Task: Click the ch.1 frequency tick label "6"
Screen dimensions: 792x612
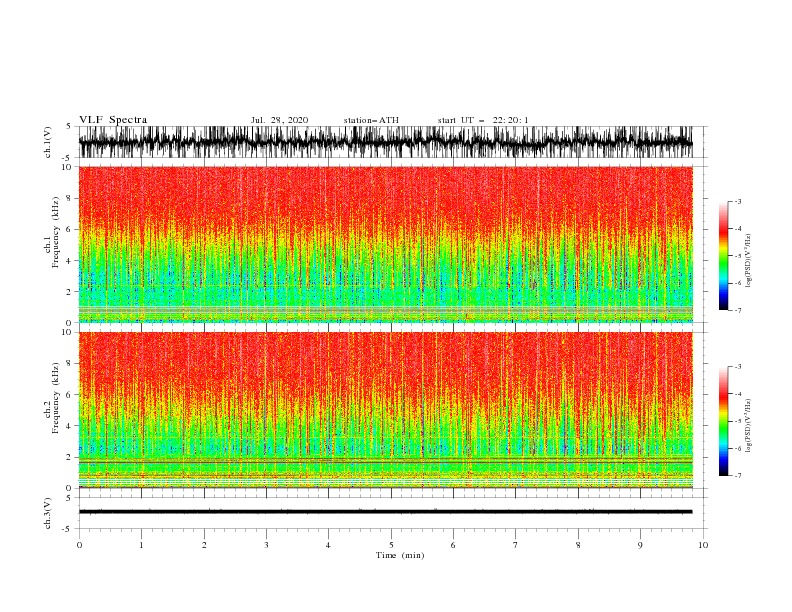Action: 69,229
